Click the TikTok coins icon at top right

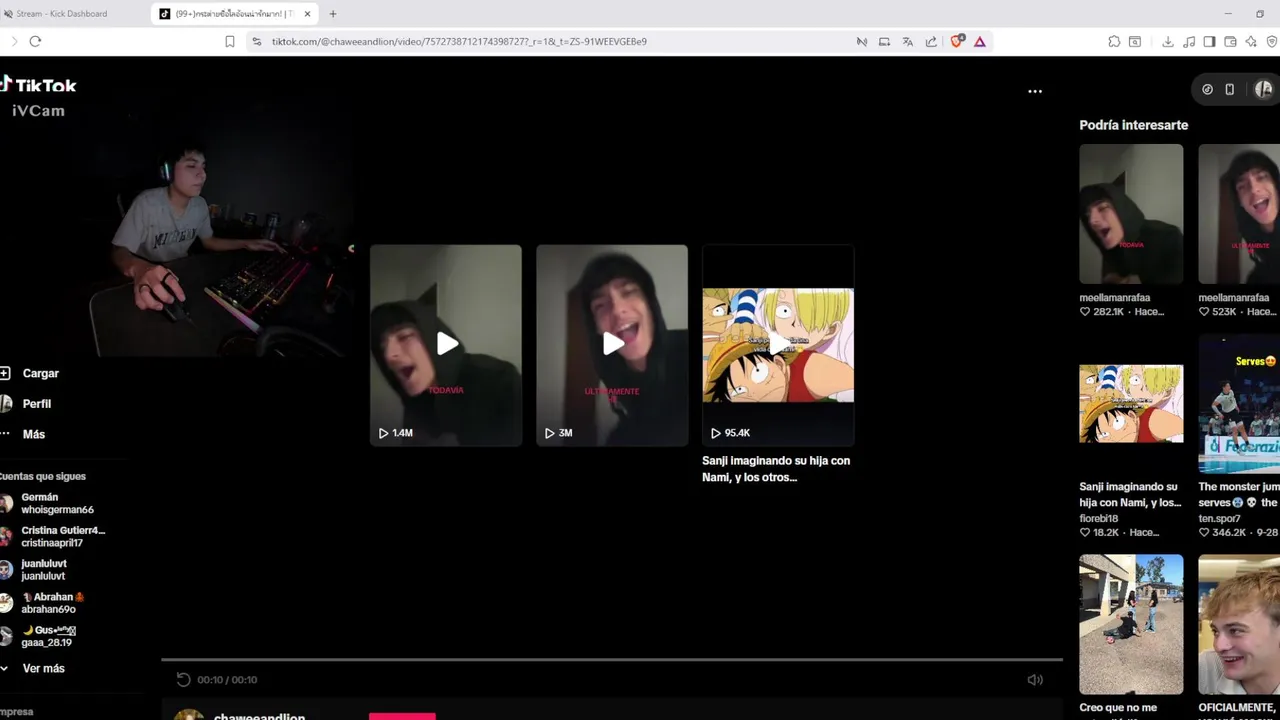[1207, 89]
